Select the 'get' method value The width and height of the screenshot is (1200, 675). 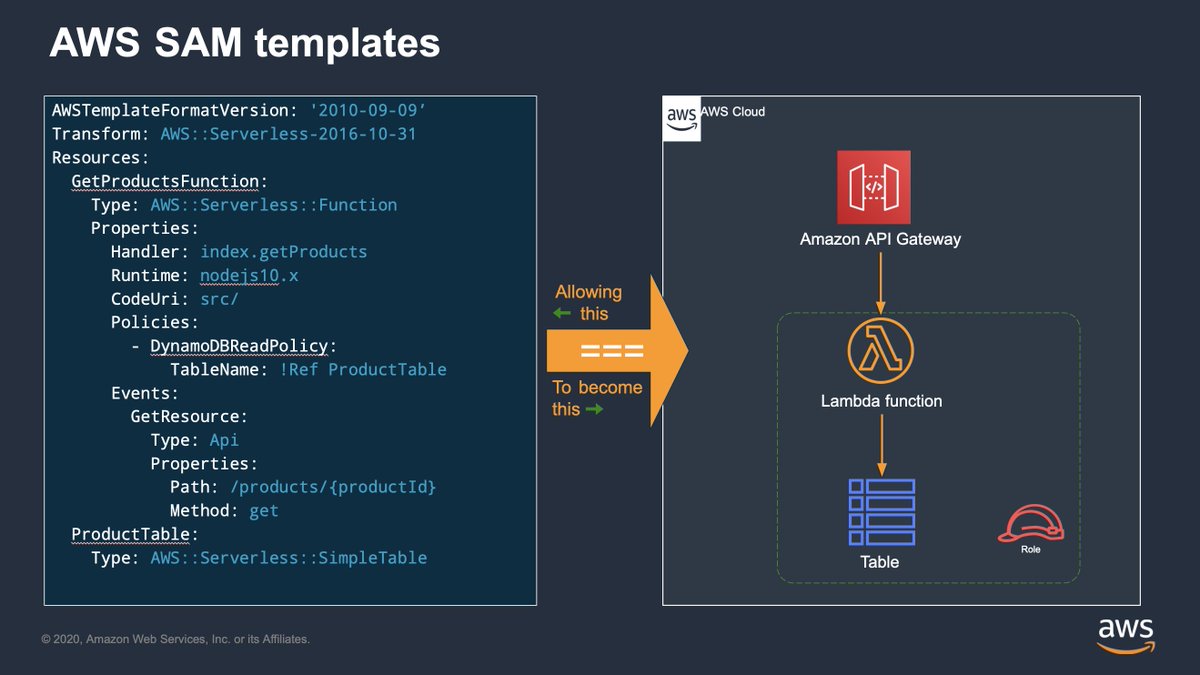pyautogui.click(x=264, y=511)
